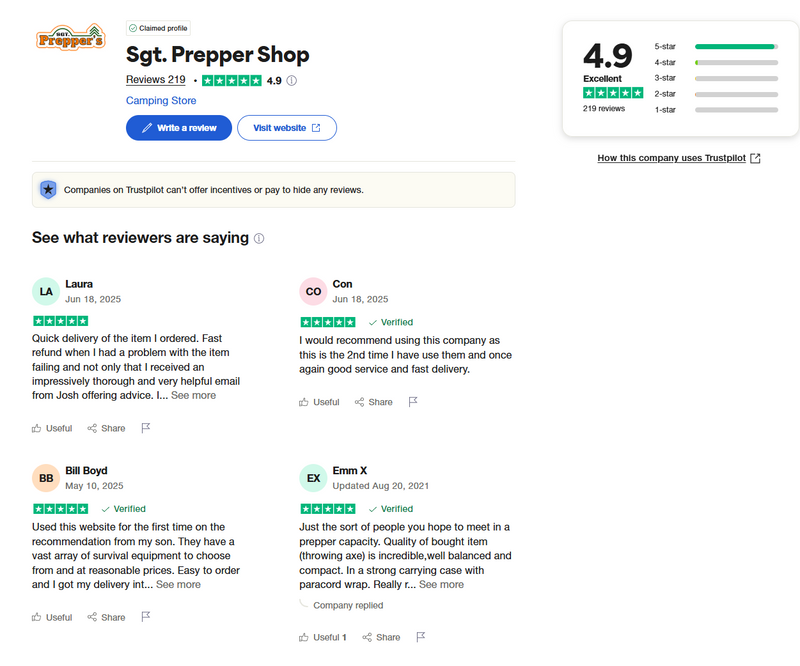Expand Laura's review with See more
This screenshot has width=800, height=666.
(x=193, y=395)
